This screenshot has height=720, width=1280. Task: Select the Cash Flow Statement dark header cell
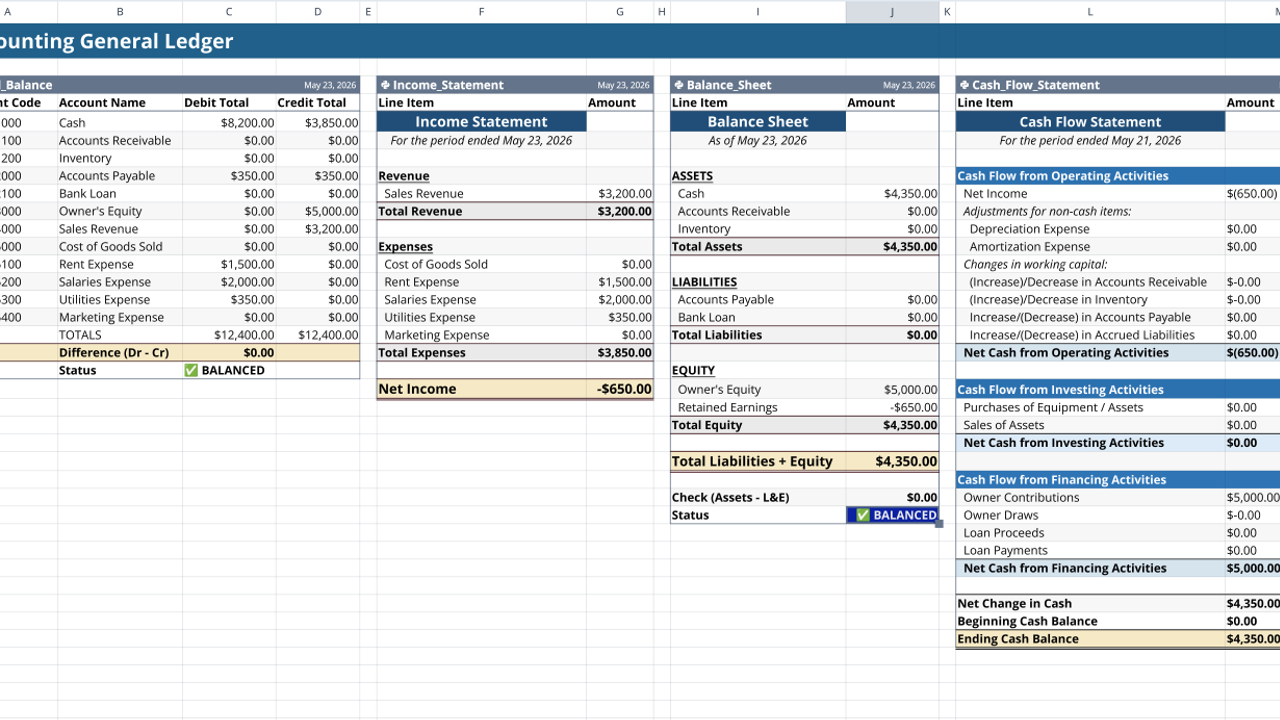1090,122
